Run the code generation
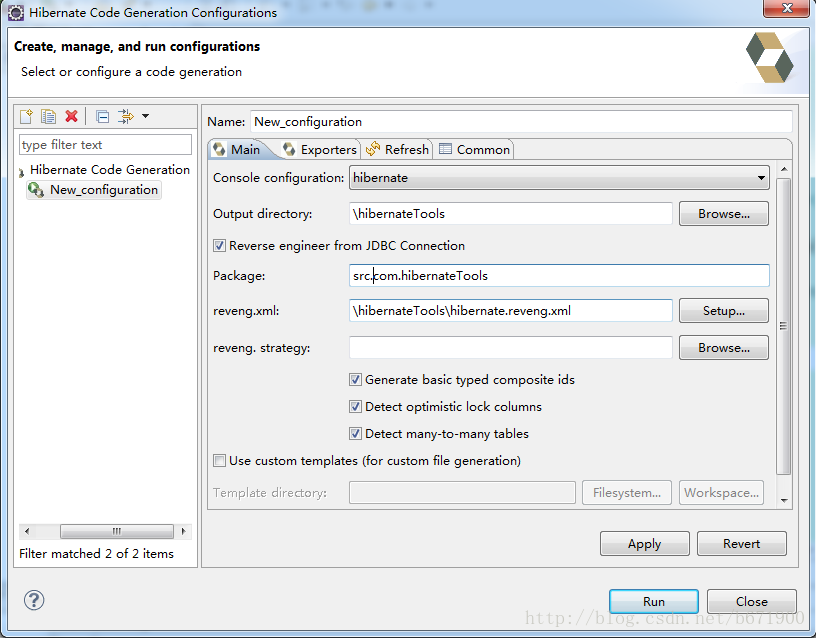Screen dimensions: 816x638 (654, 602)
